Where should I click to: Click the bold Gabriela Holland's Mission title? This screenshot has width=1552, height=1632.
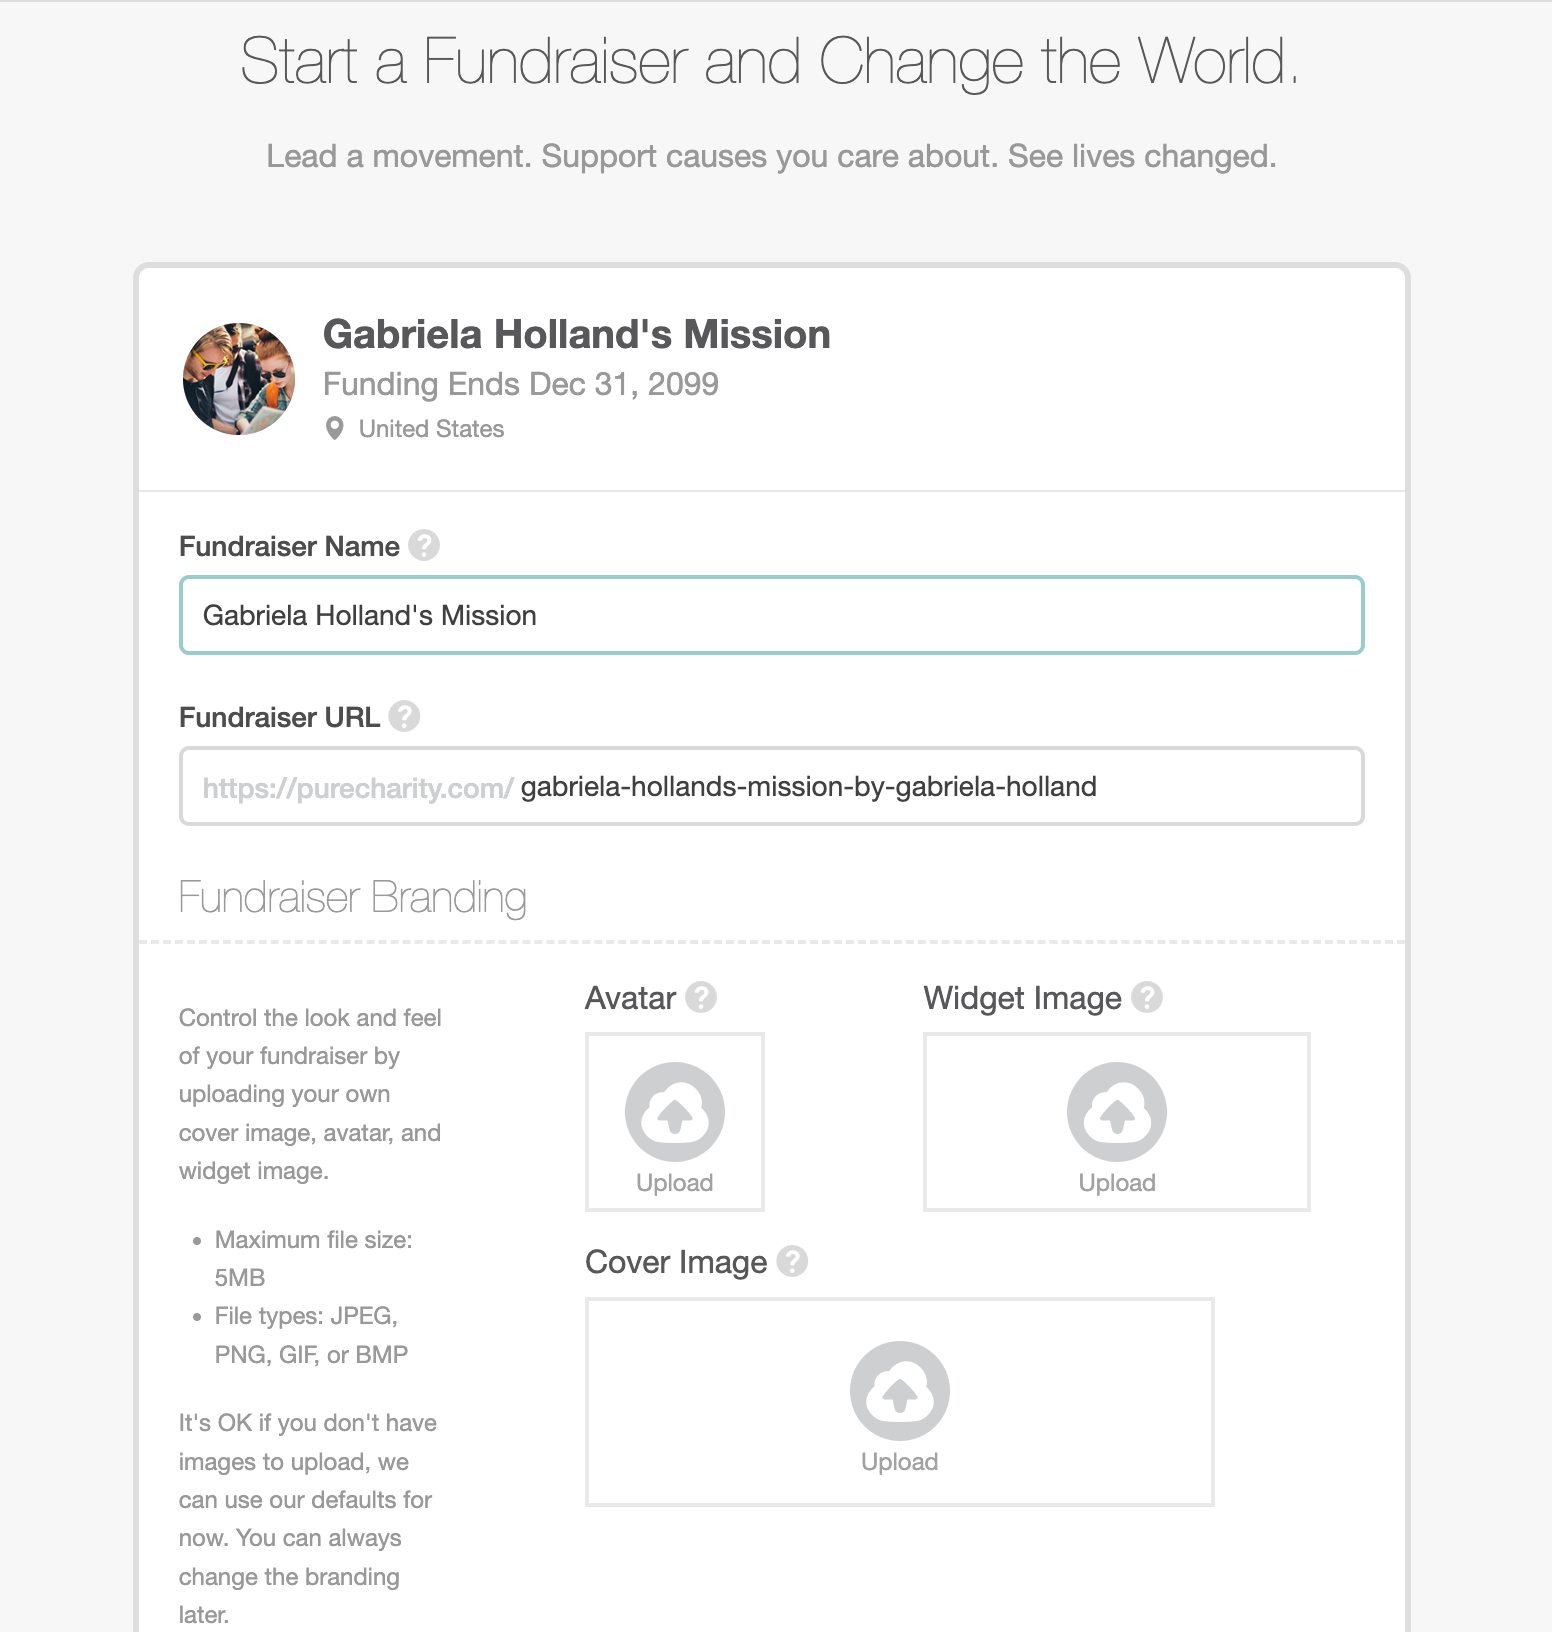tap(576, 335)
